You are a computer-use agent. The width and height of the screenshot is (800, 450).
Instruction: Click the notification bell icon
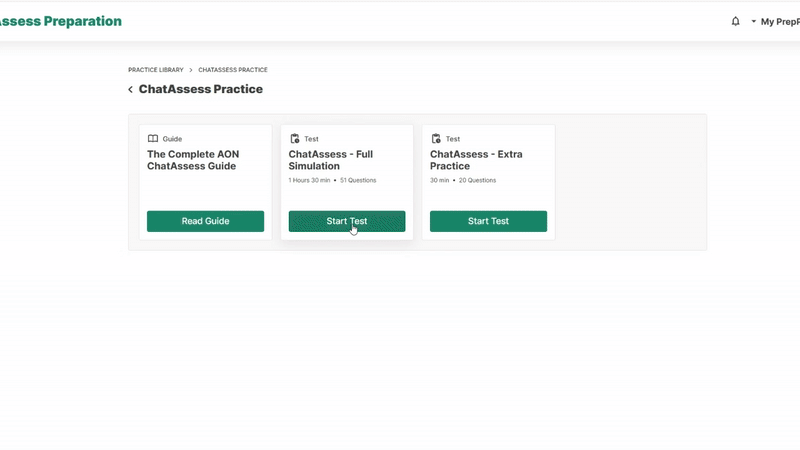click(736, 21)
